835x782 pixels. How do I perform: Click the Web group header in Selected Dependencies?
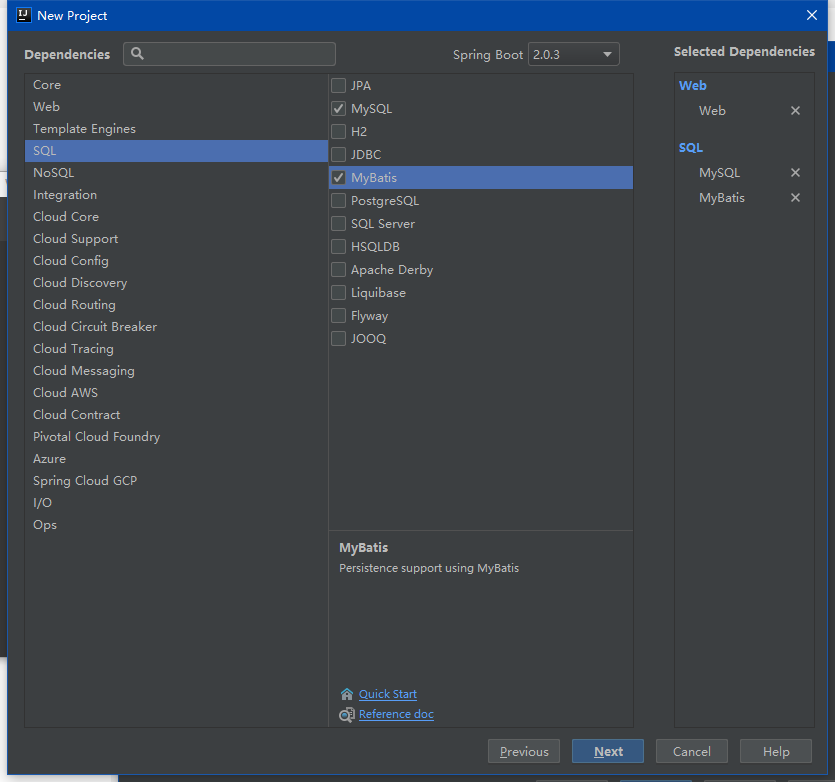pyautogui.click(x=693, y=85)
